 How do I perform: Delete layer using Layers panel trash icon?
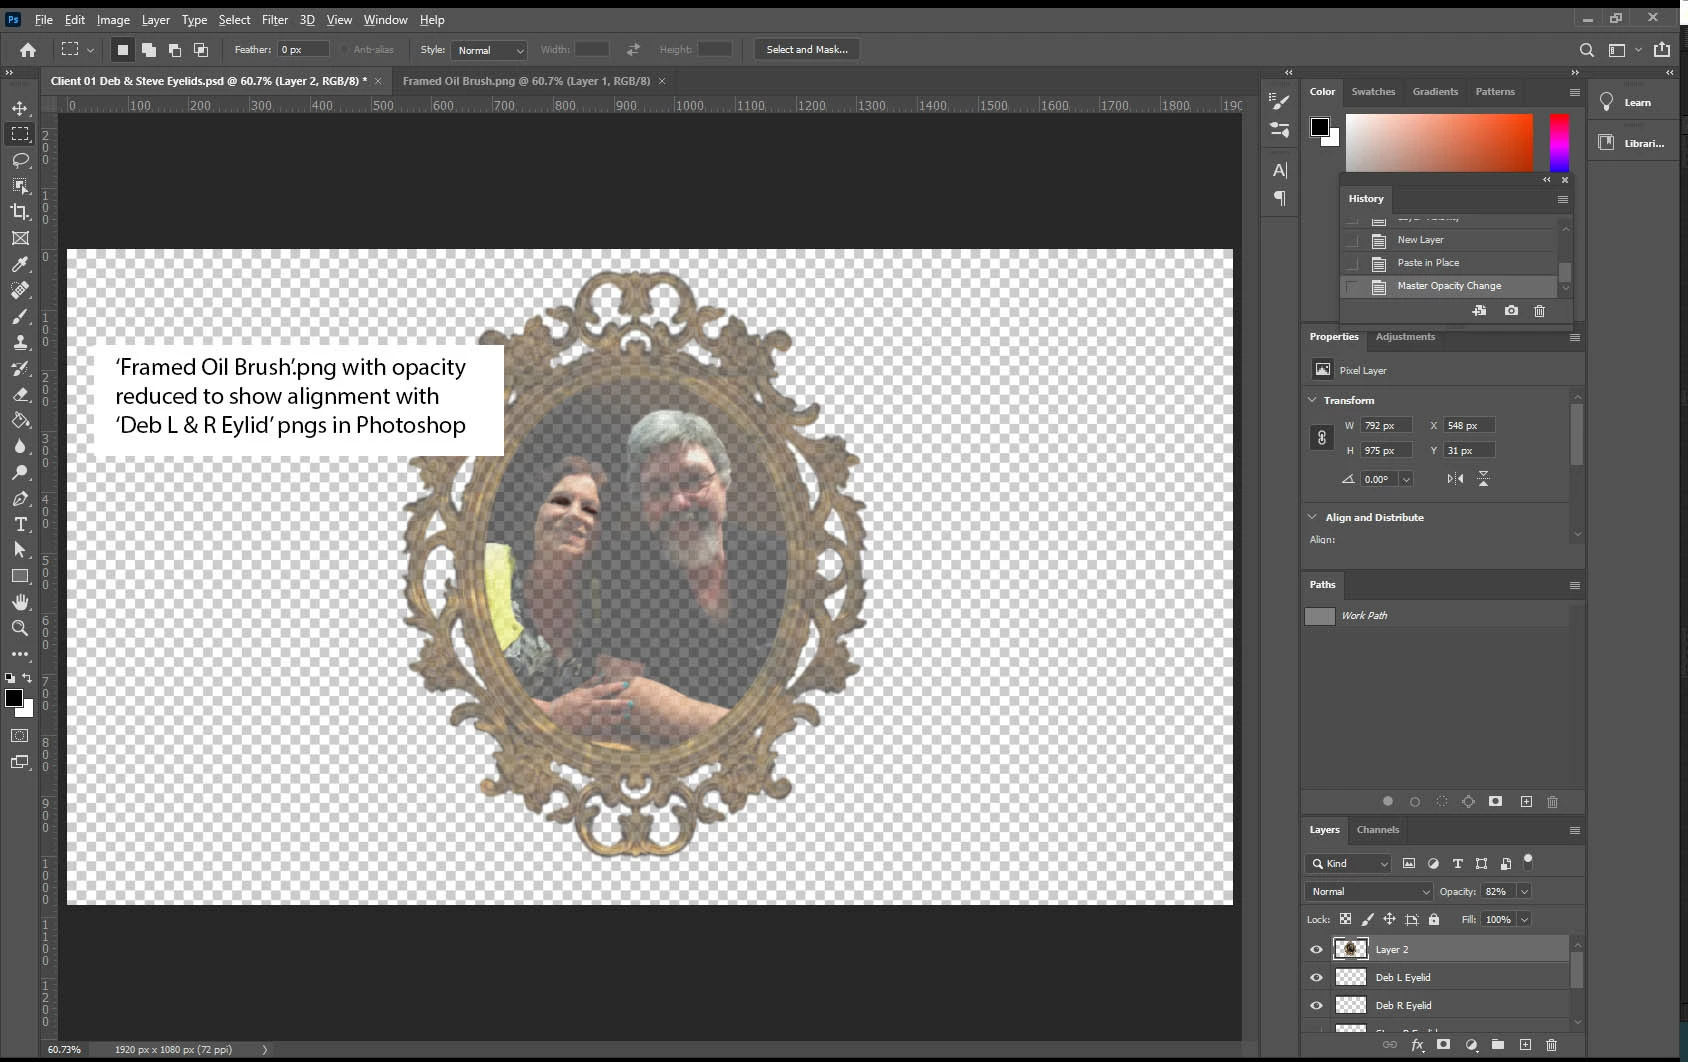[1551, 1044]
